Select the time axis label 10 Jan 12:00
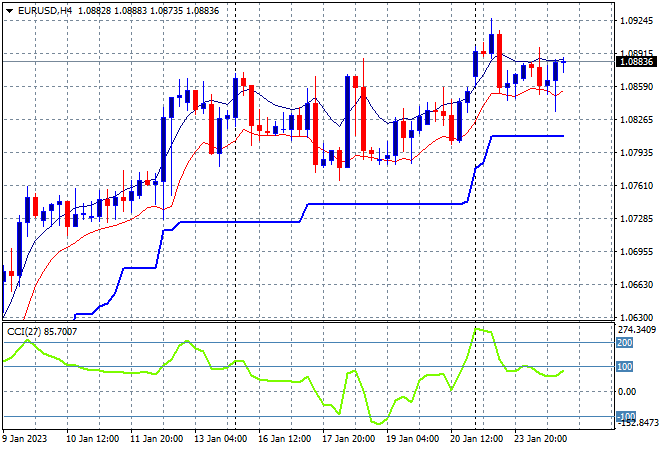Image resolution: width=660 pixels, height=450 pixels. (93, 439)
